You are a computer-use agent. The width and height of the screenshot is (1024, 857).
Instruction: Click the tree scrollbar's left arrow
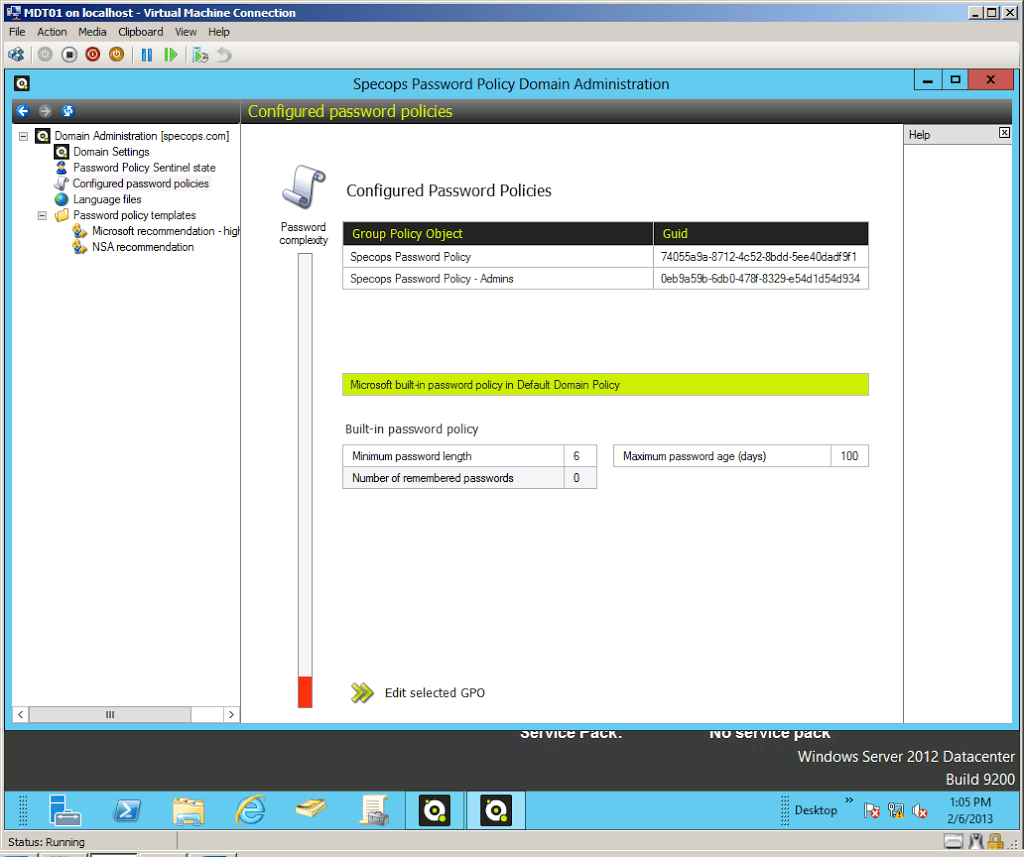(21, 715)
